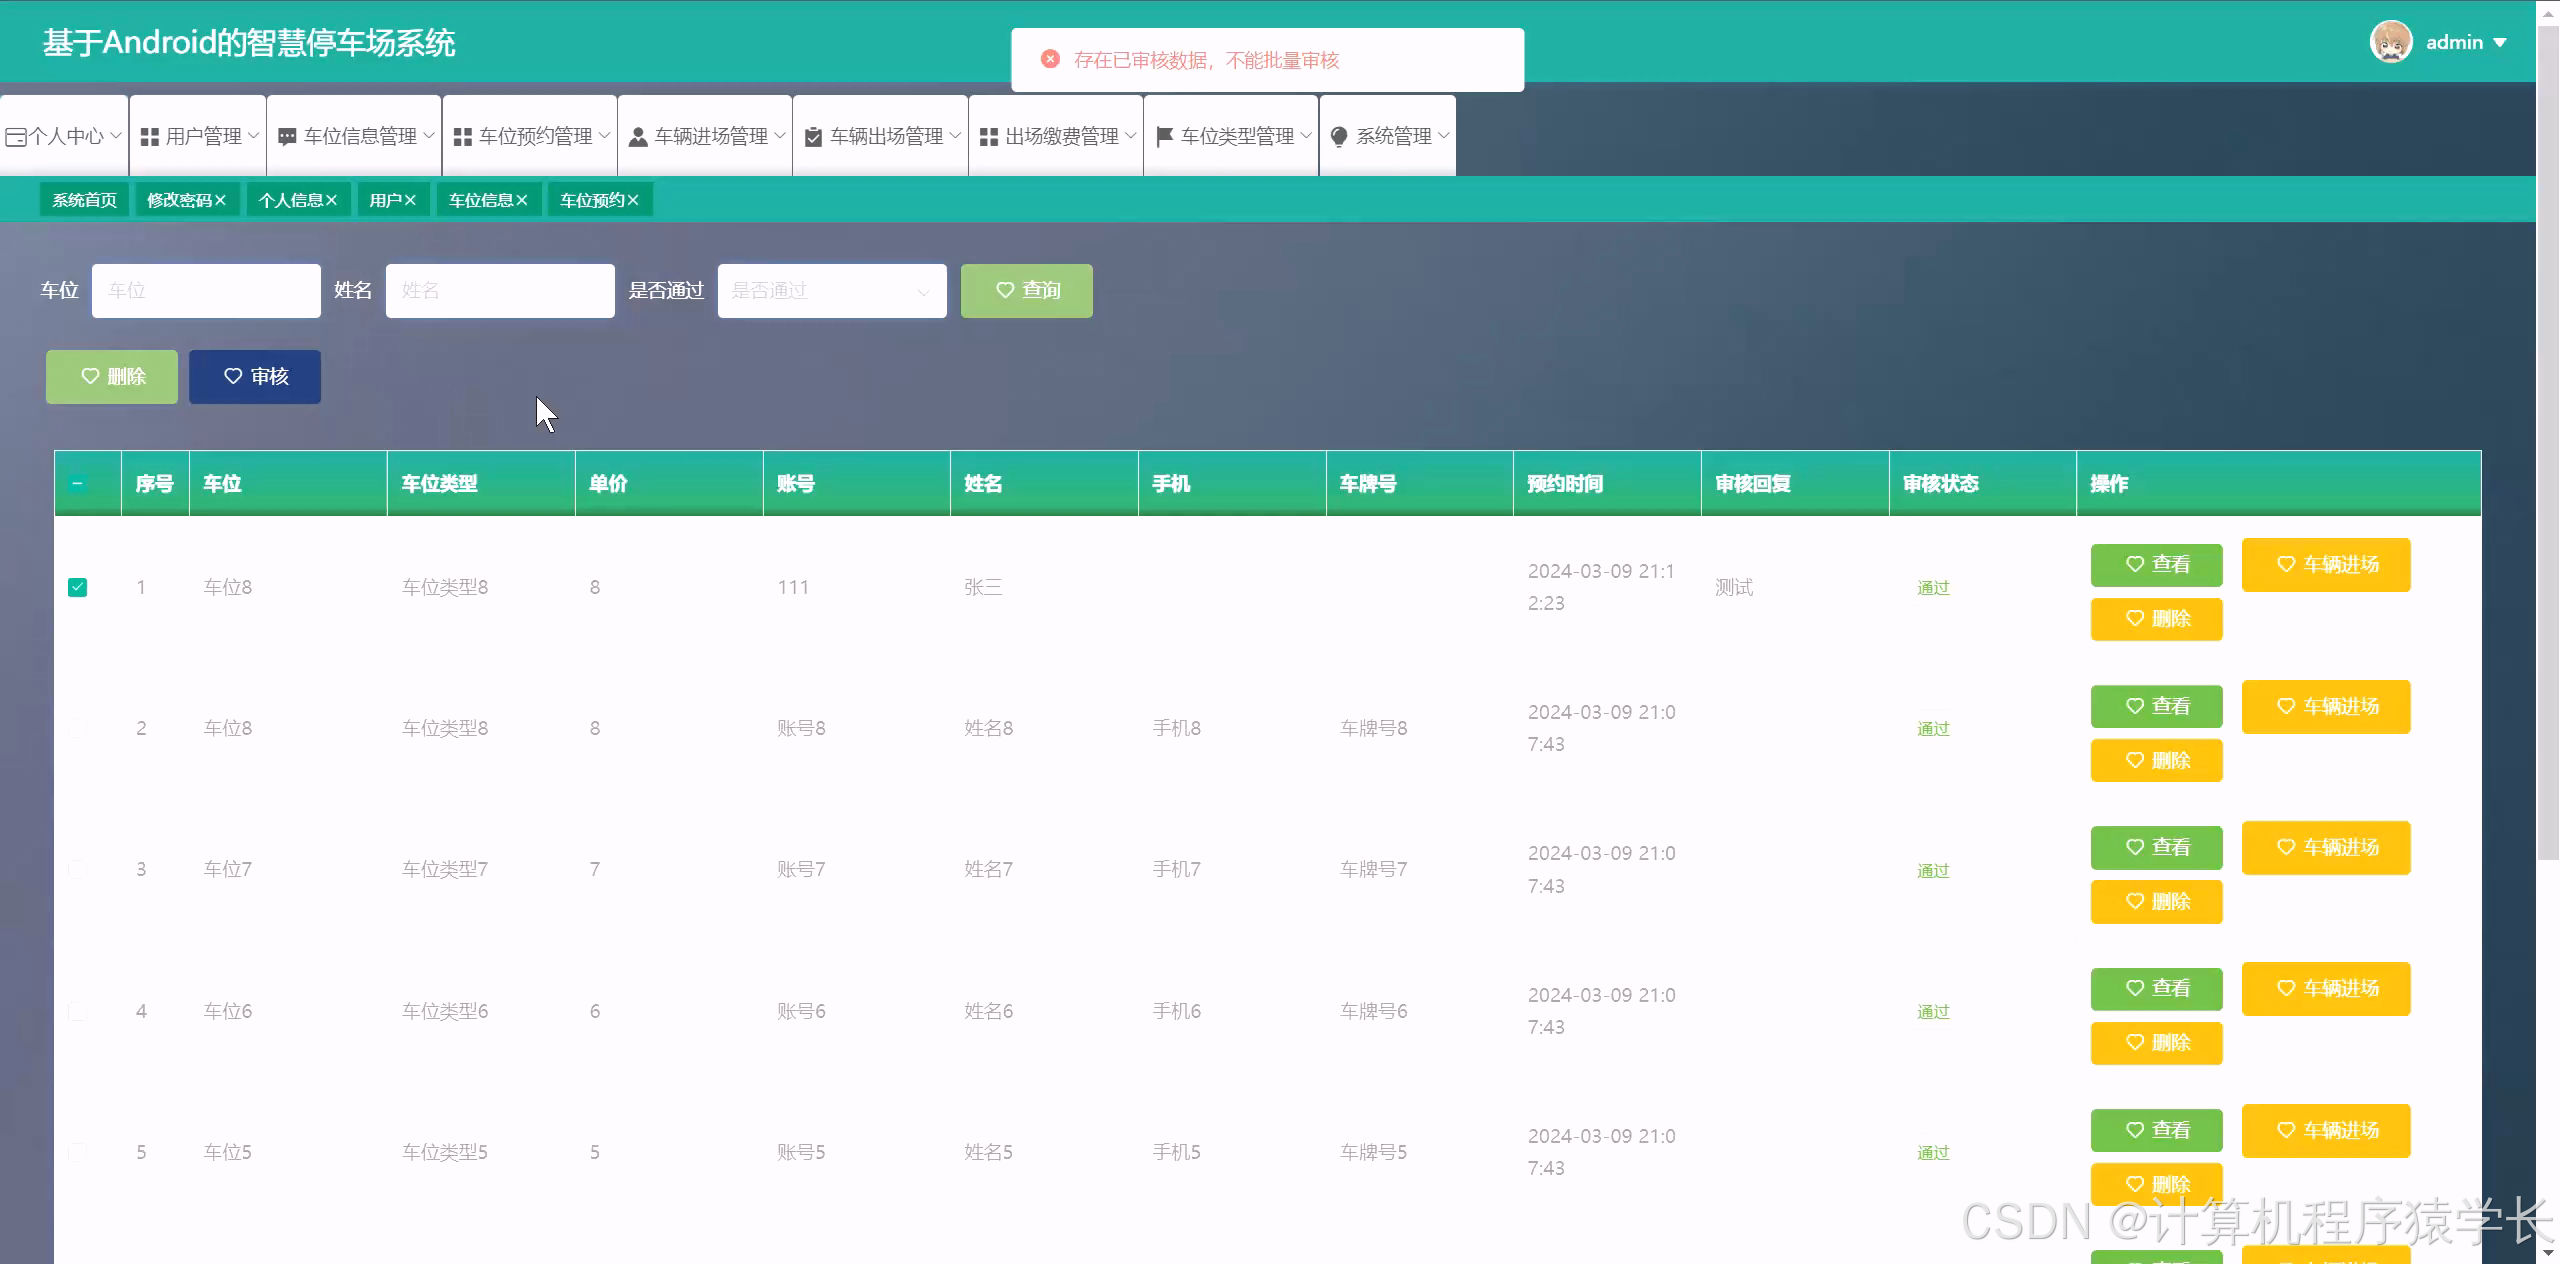Close the 修改密码 tab with its X
This screenshot has width=2560, height=1264.
tap(220, 200)
